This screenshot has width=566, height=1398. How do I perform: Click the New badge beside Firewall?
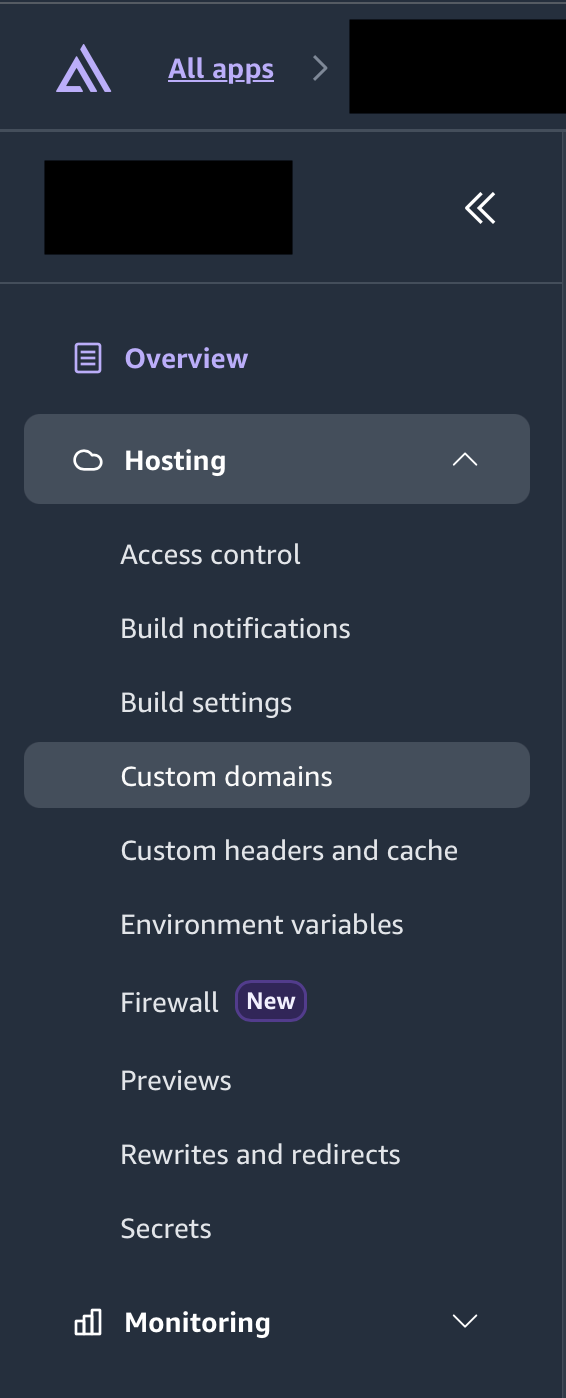[x=271, y=1002]
